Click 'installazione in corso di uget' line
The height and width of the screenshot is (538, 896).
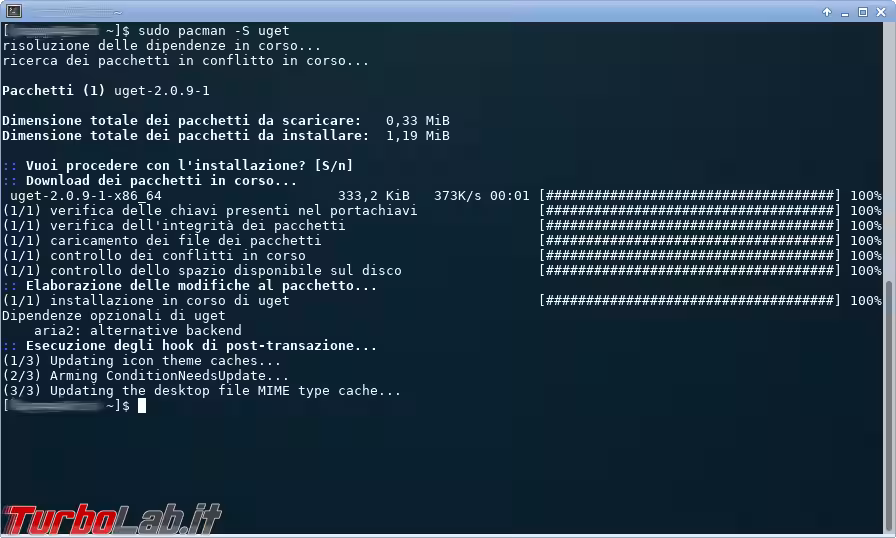click(x=146, y=300)
